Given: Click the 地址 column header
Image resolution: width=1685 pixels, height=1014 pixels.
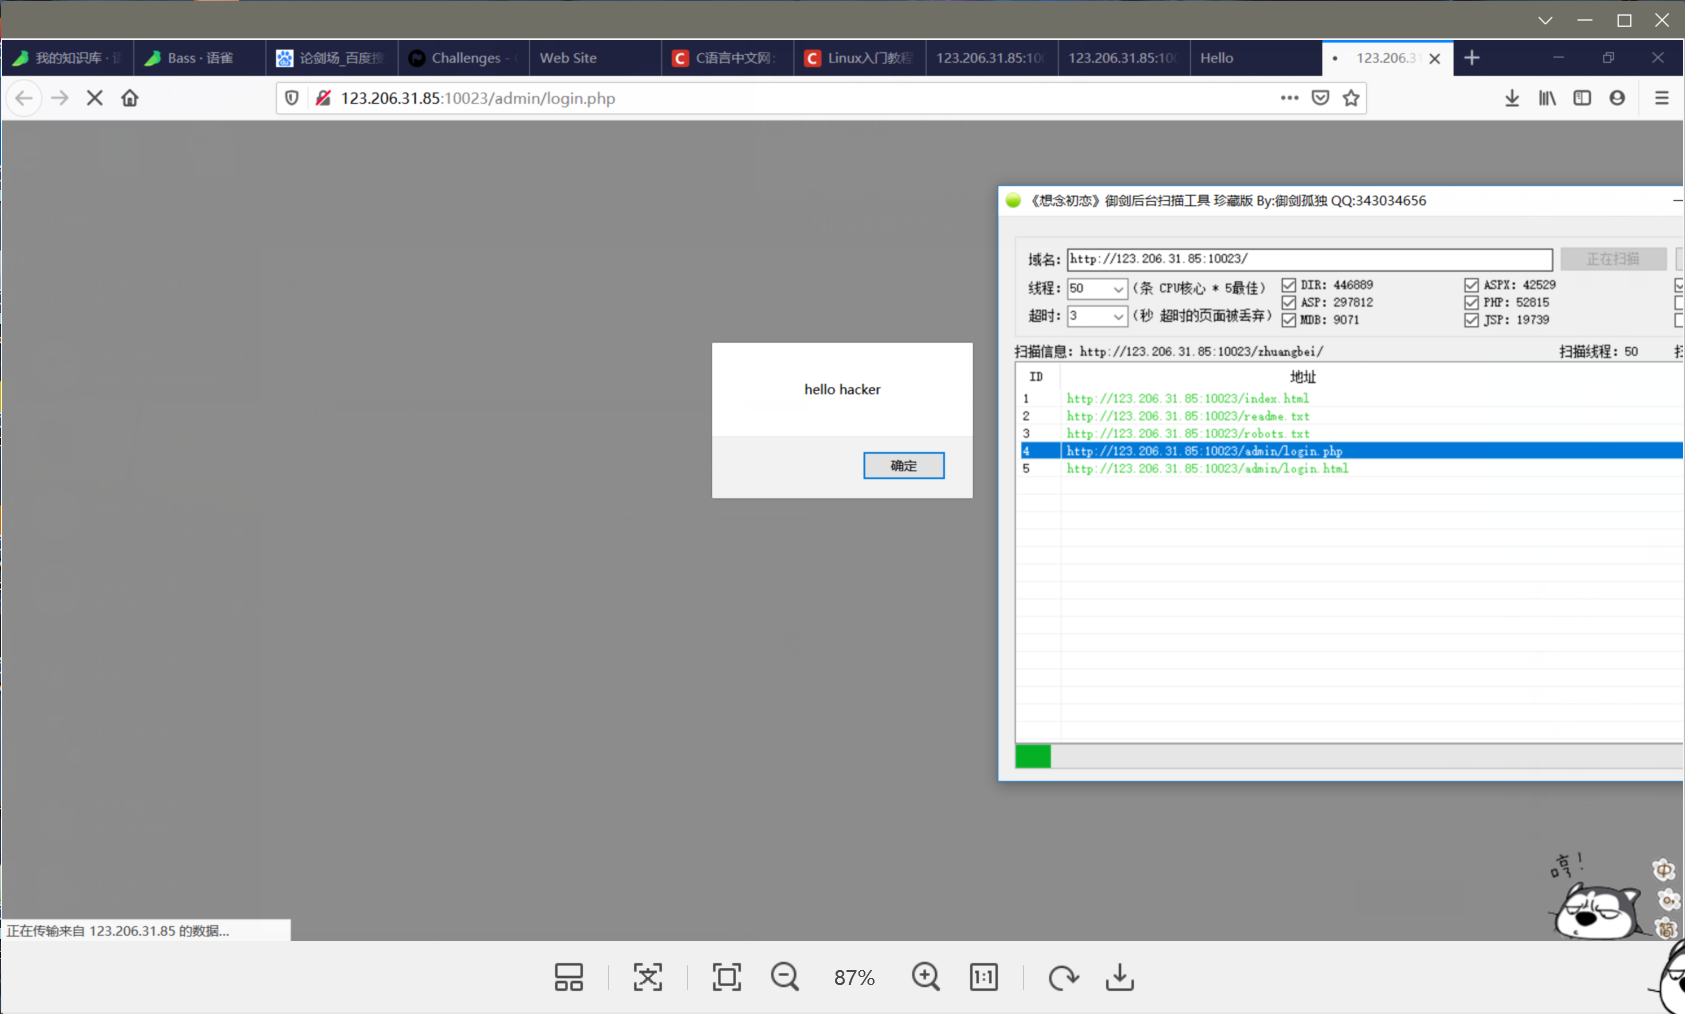Looking at the screenshot, I should click(1303, 377).
